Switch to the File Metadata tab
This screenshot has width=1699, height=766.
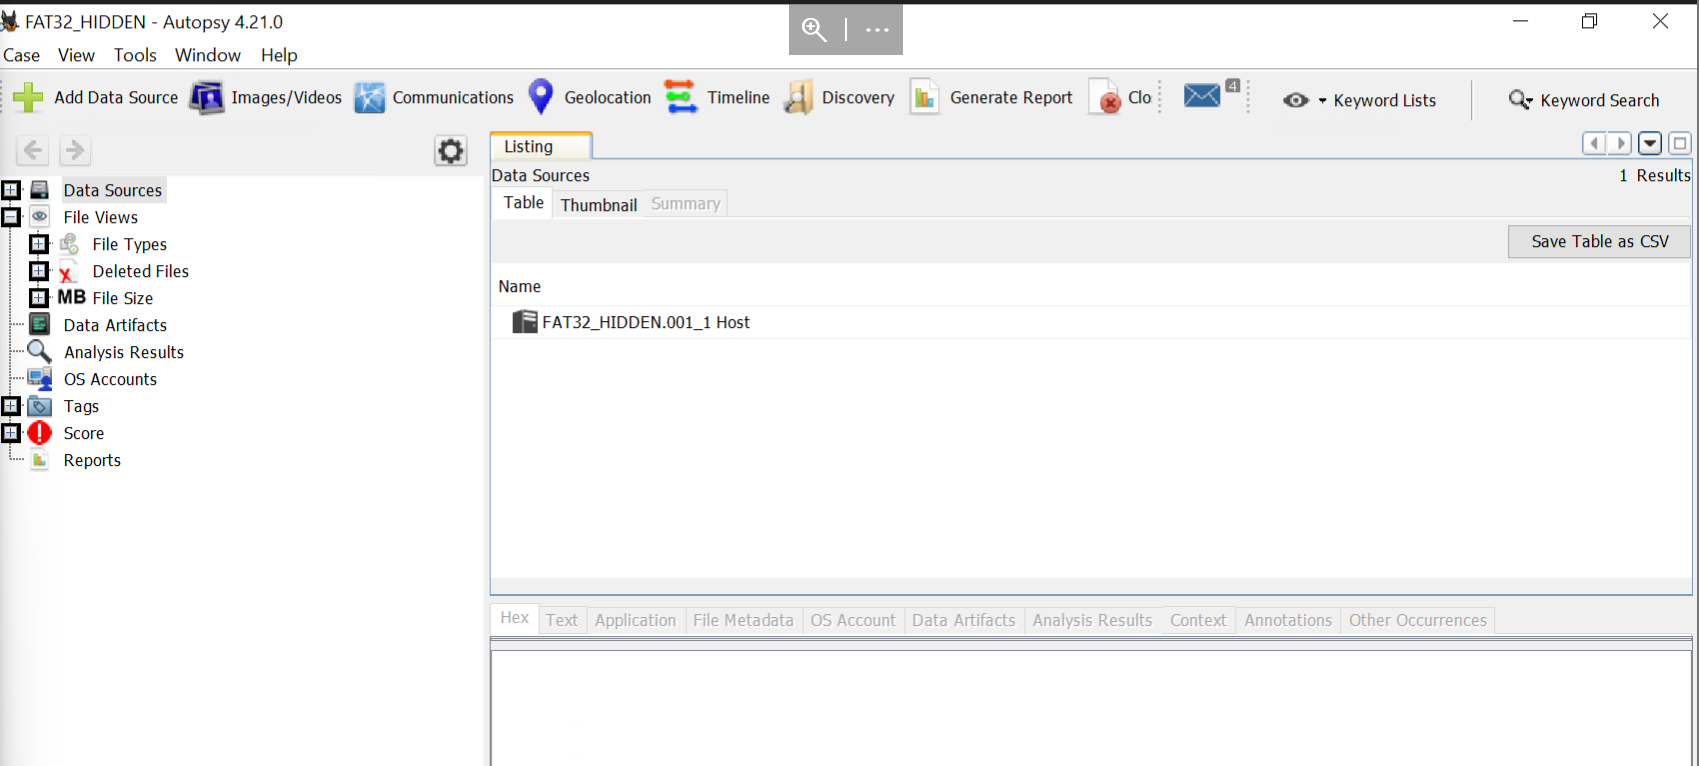tap(743, 620)
